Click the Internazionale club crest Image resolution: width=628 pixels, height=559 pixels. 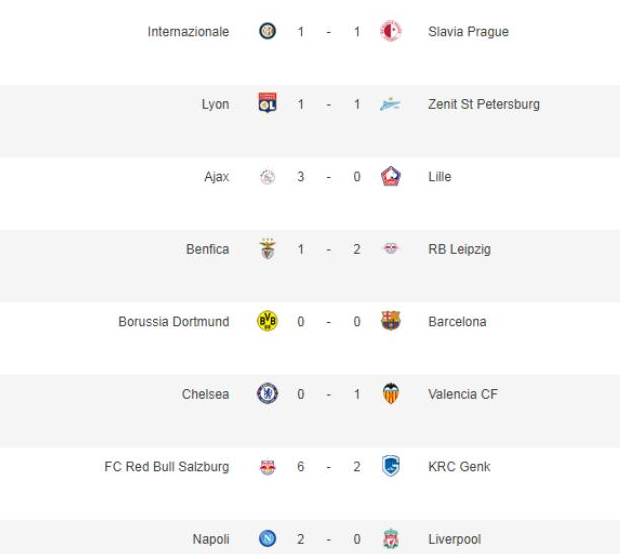point(268,31)
